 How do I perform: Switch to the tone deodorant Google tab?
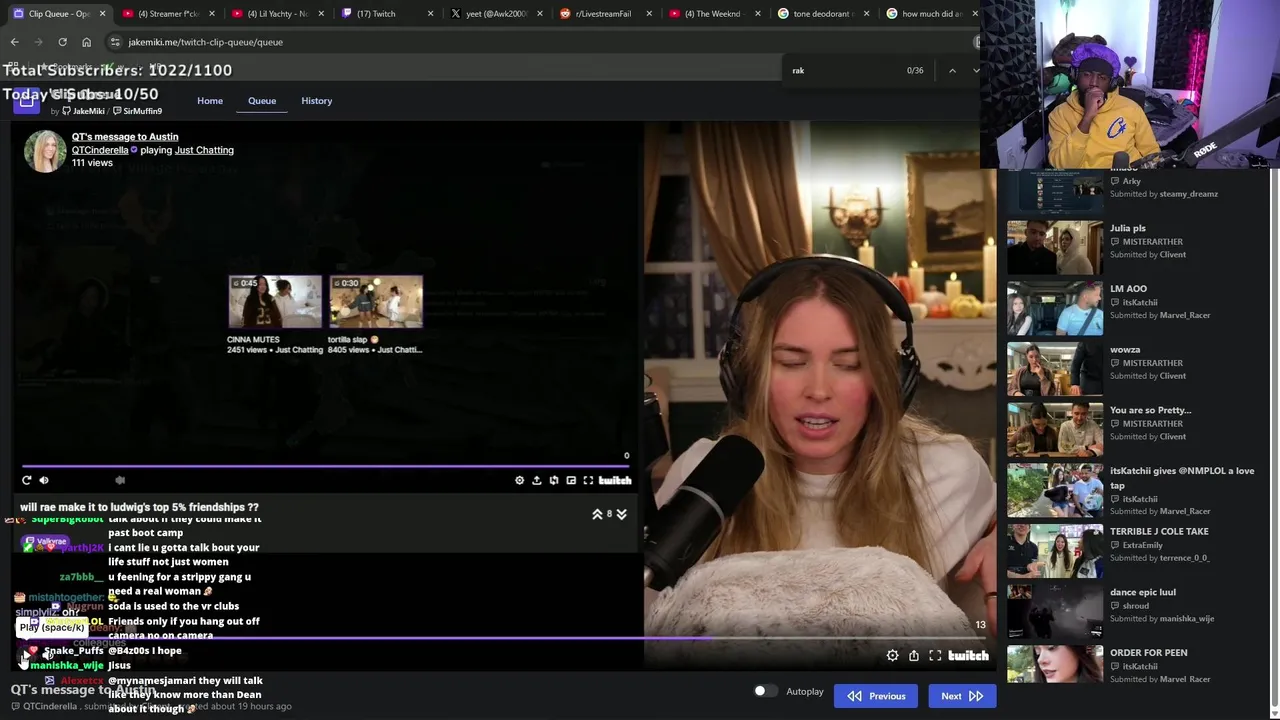point(822,14)
